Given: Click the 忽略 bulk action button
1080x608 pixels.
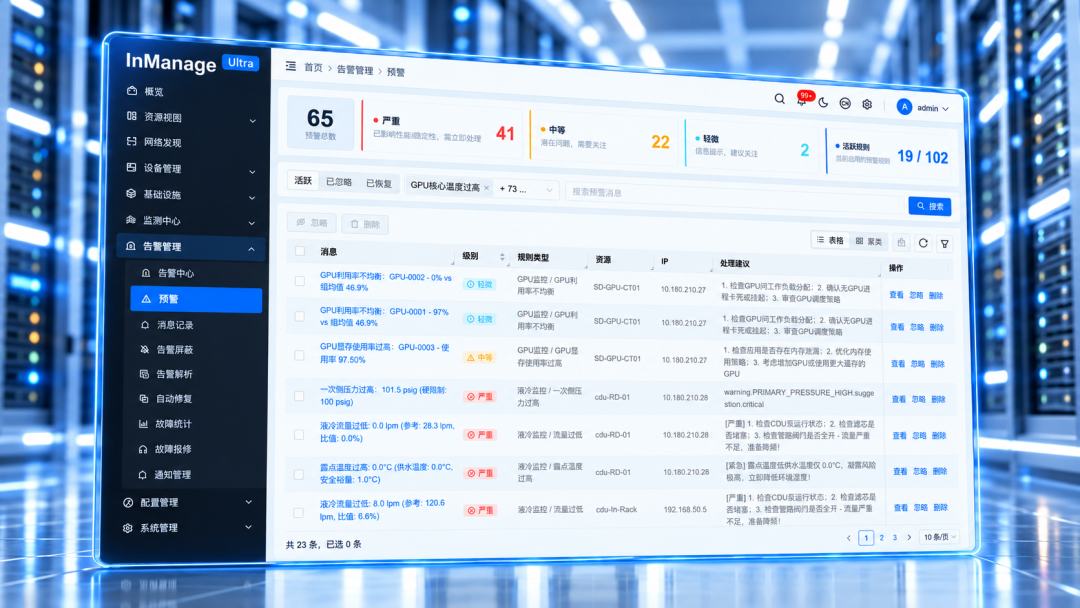Looking at the screenshot, I should [311, 222].
